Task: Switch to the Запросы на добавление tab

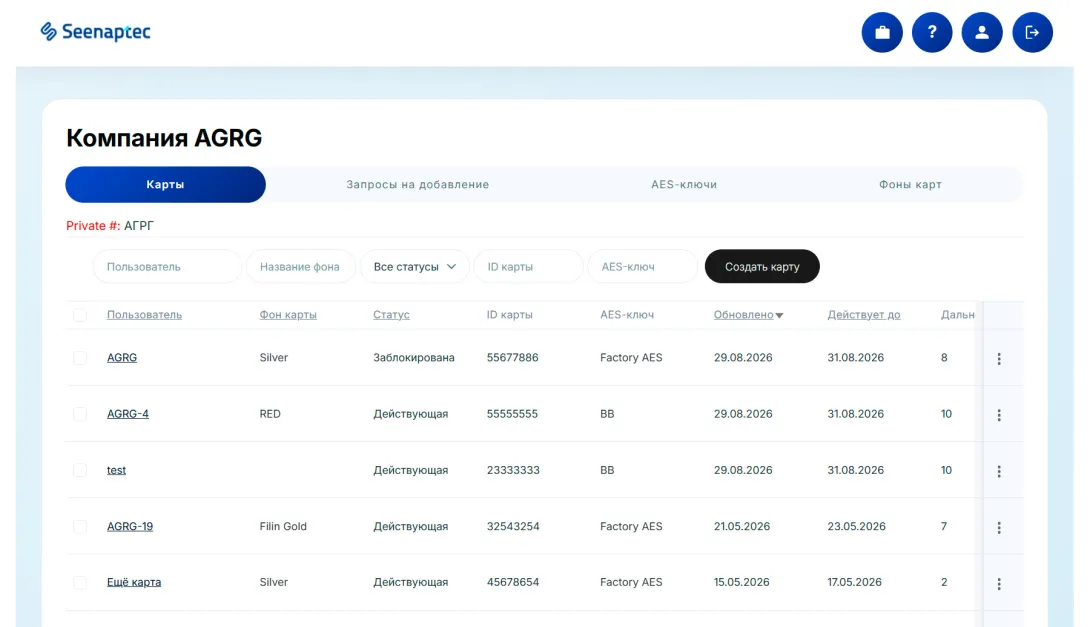Action: pos(418,184)
